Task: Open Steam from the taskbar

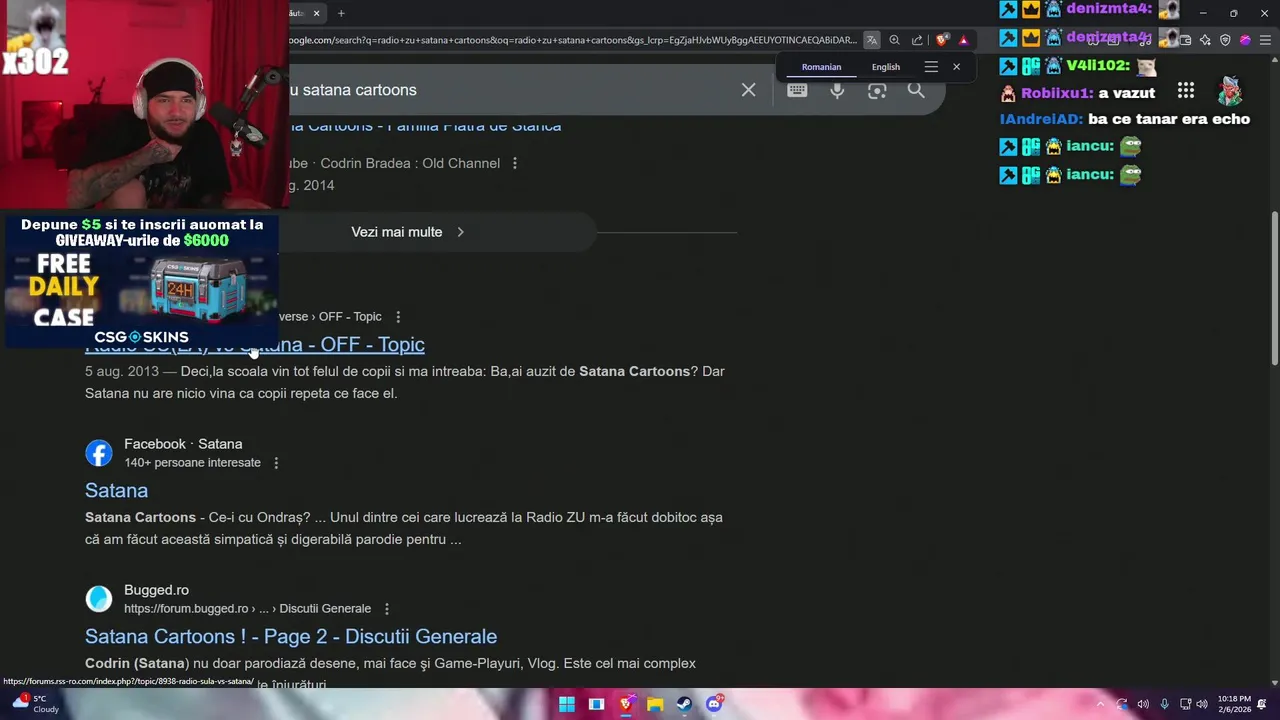Action: (x=684, y=704)
